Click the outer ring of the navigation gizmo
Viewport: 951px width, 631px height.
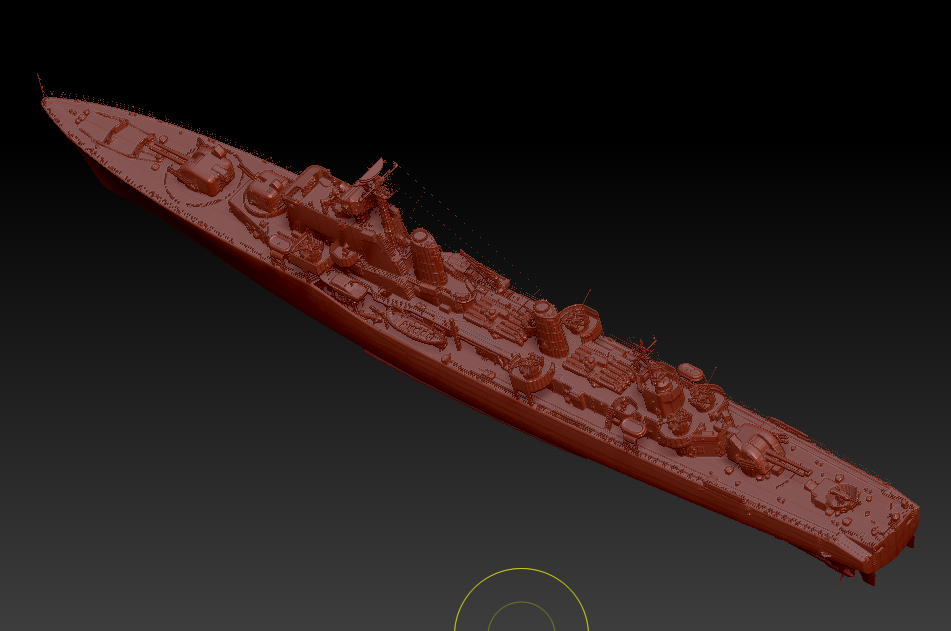[522, 567]
